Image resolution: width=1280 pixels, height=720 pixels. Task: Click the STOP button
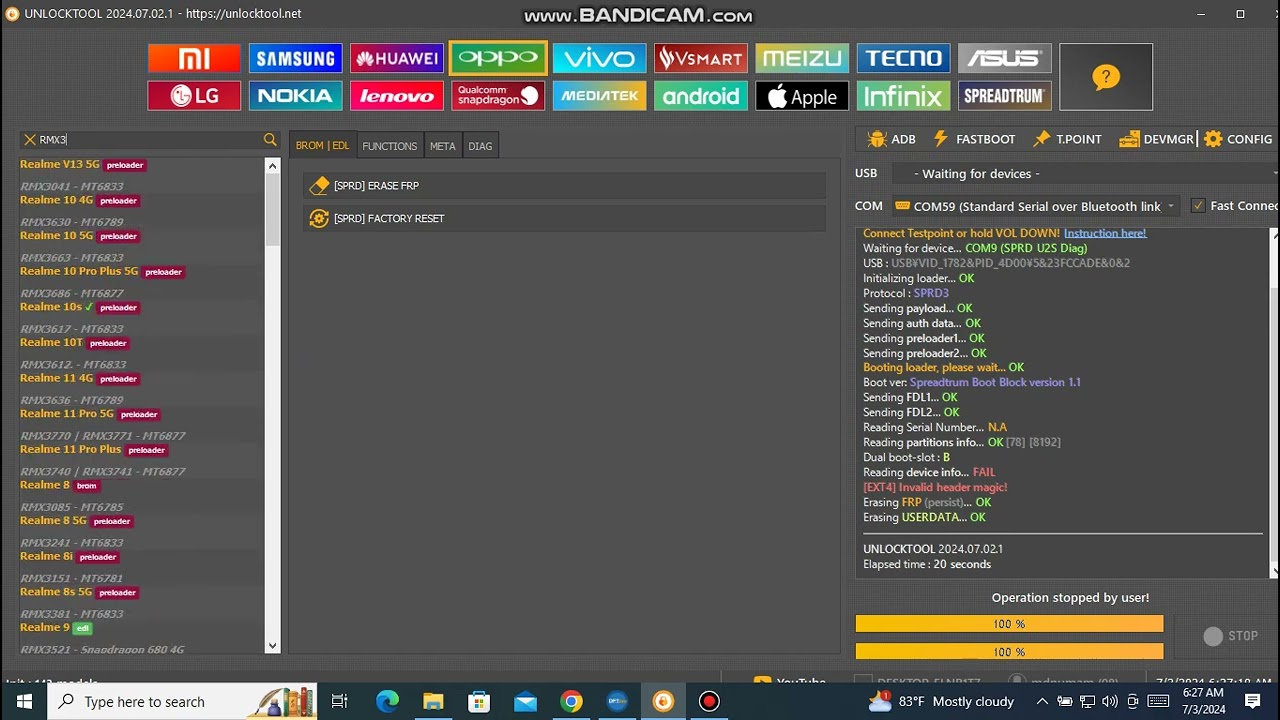pyautogui.click(x=1232, y=636)
